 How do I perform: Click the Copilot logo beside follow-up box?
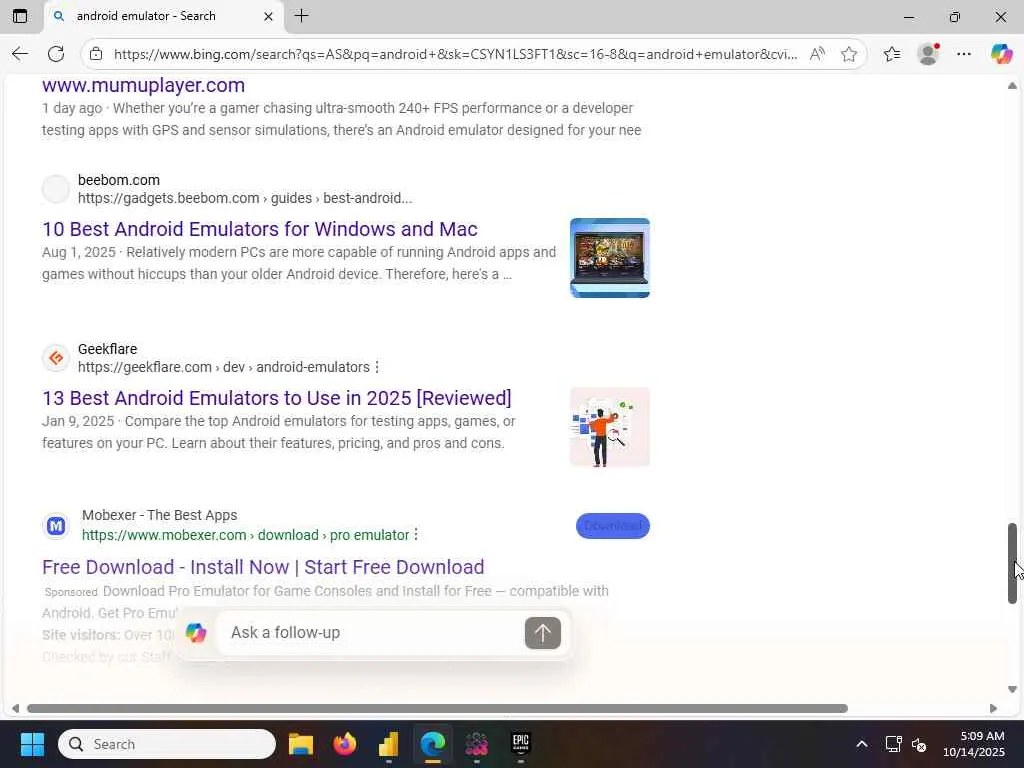[196, 633]
